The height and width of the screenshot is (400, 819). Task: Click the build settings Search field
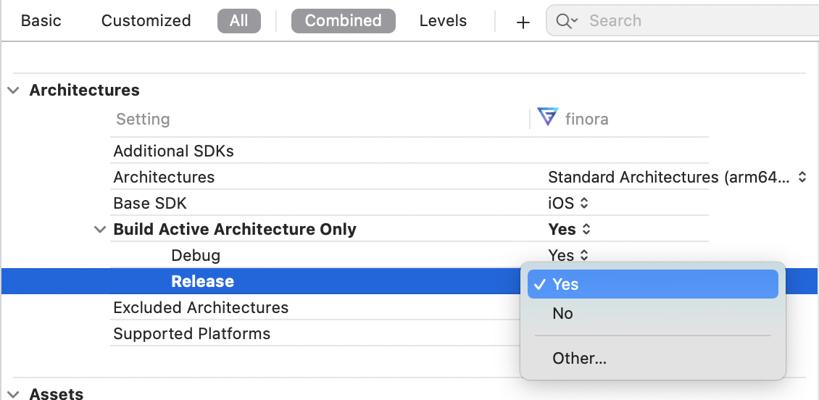coord(690,21)
